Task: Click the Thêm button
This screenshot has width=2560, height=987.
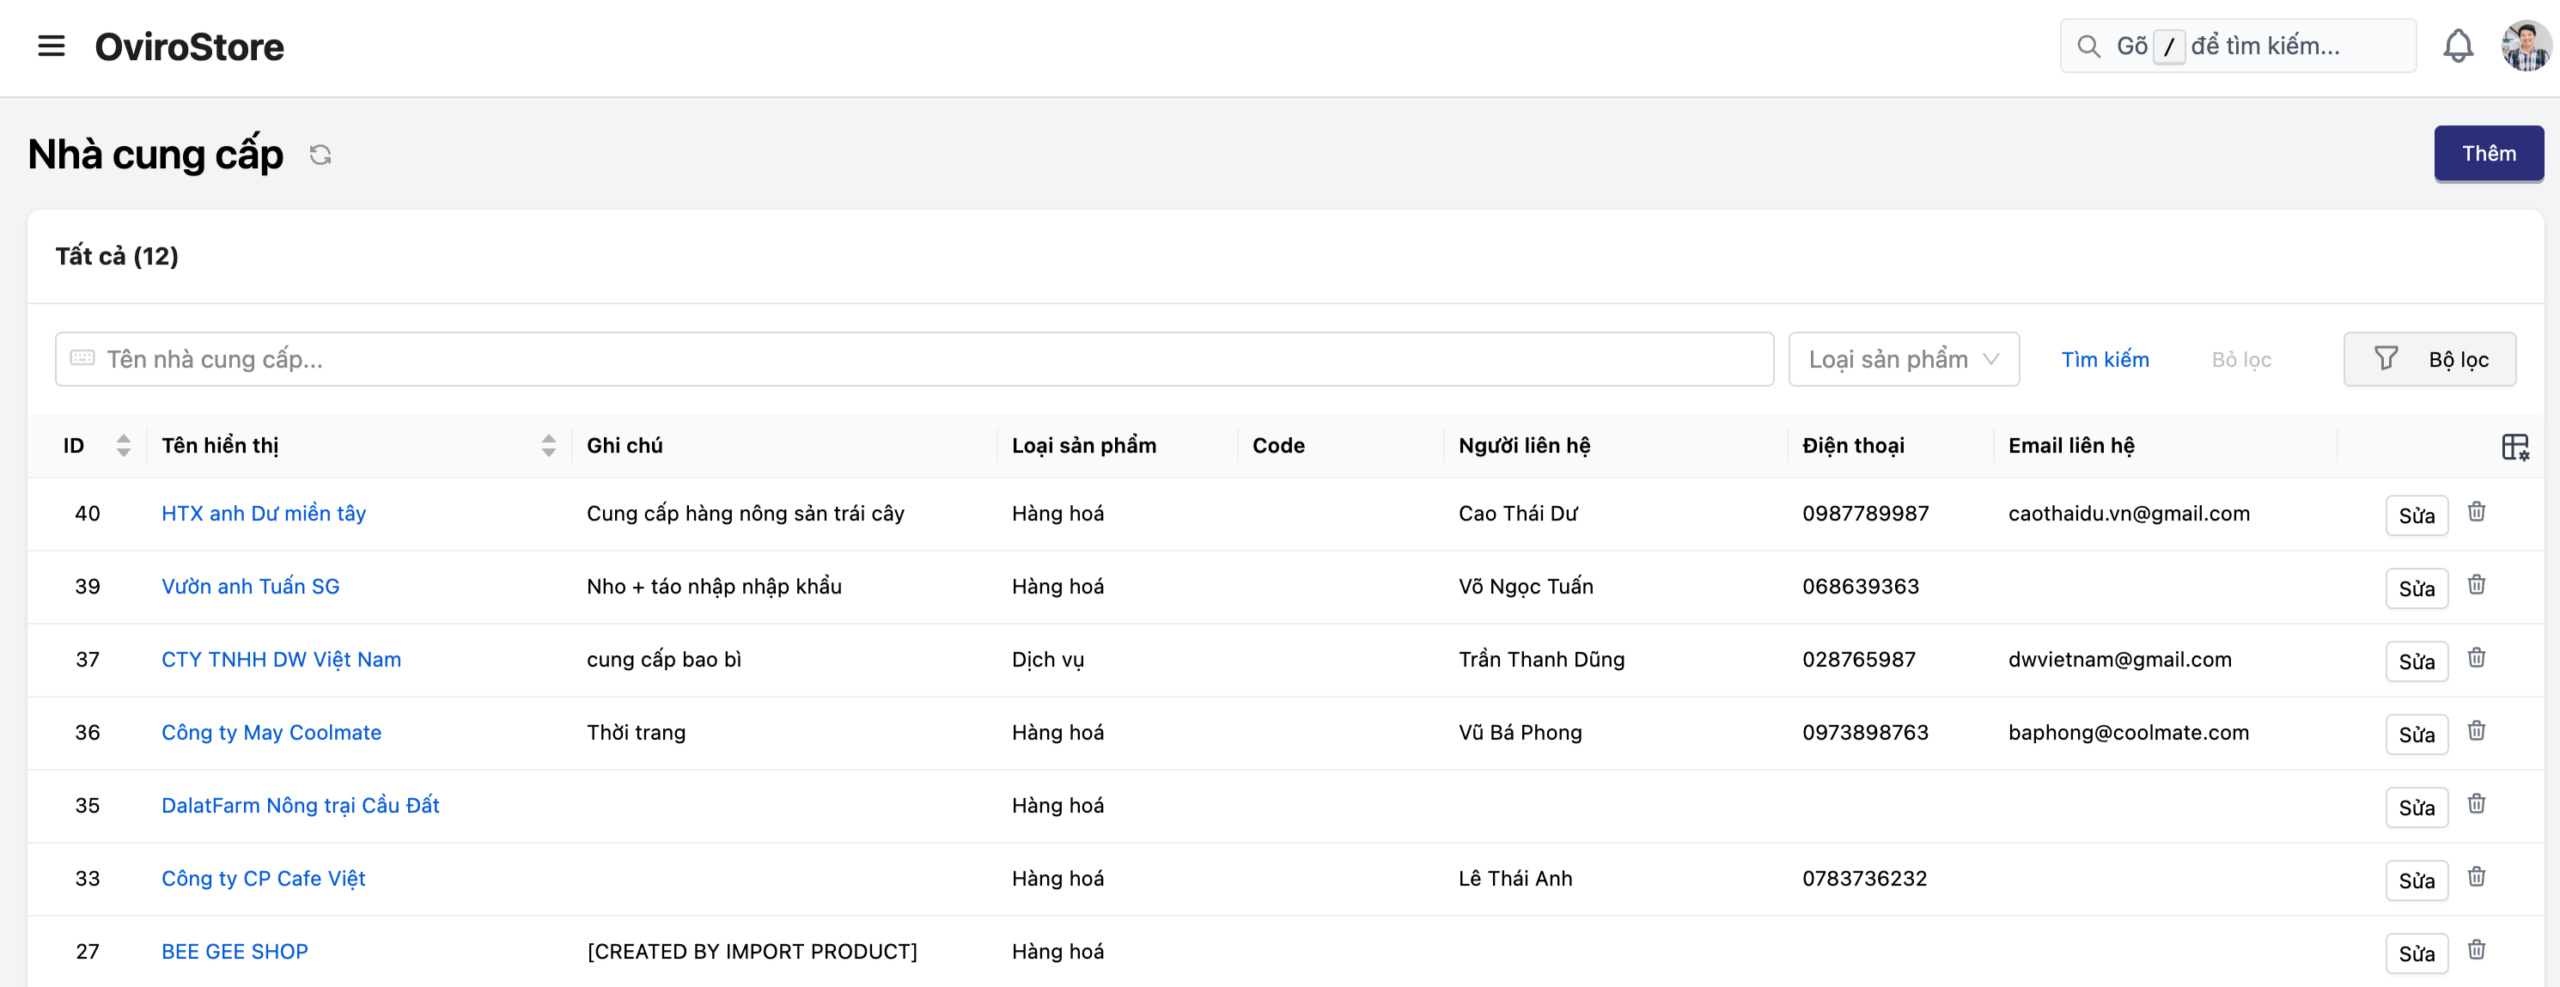Action: click(x=2488, y=154)
